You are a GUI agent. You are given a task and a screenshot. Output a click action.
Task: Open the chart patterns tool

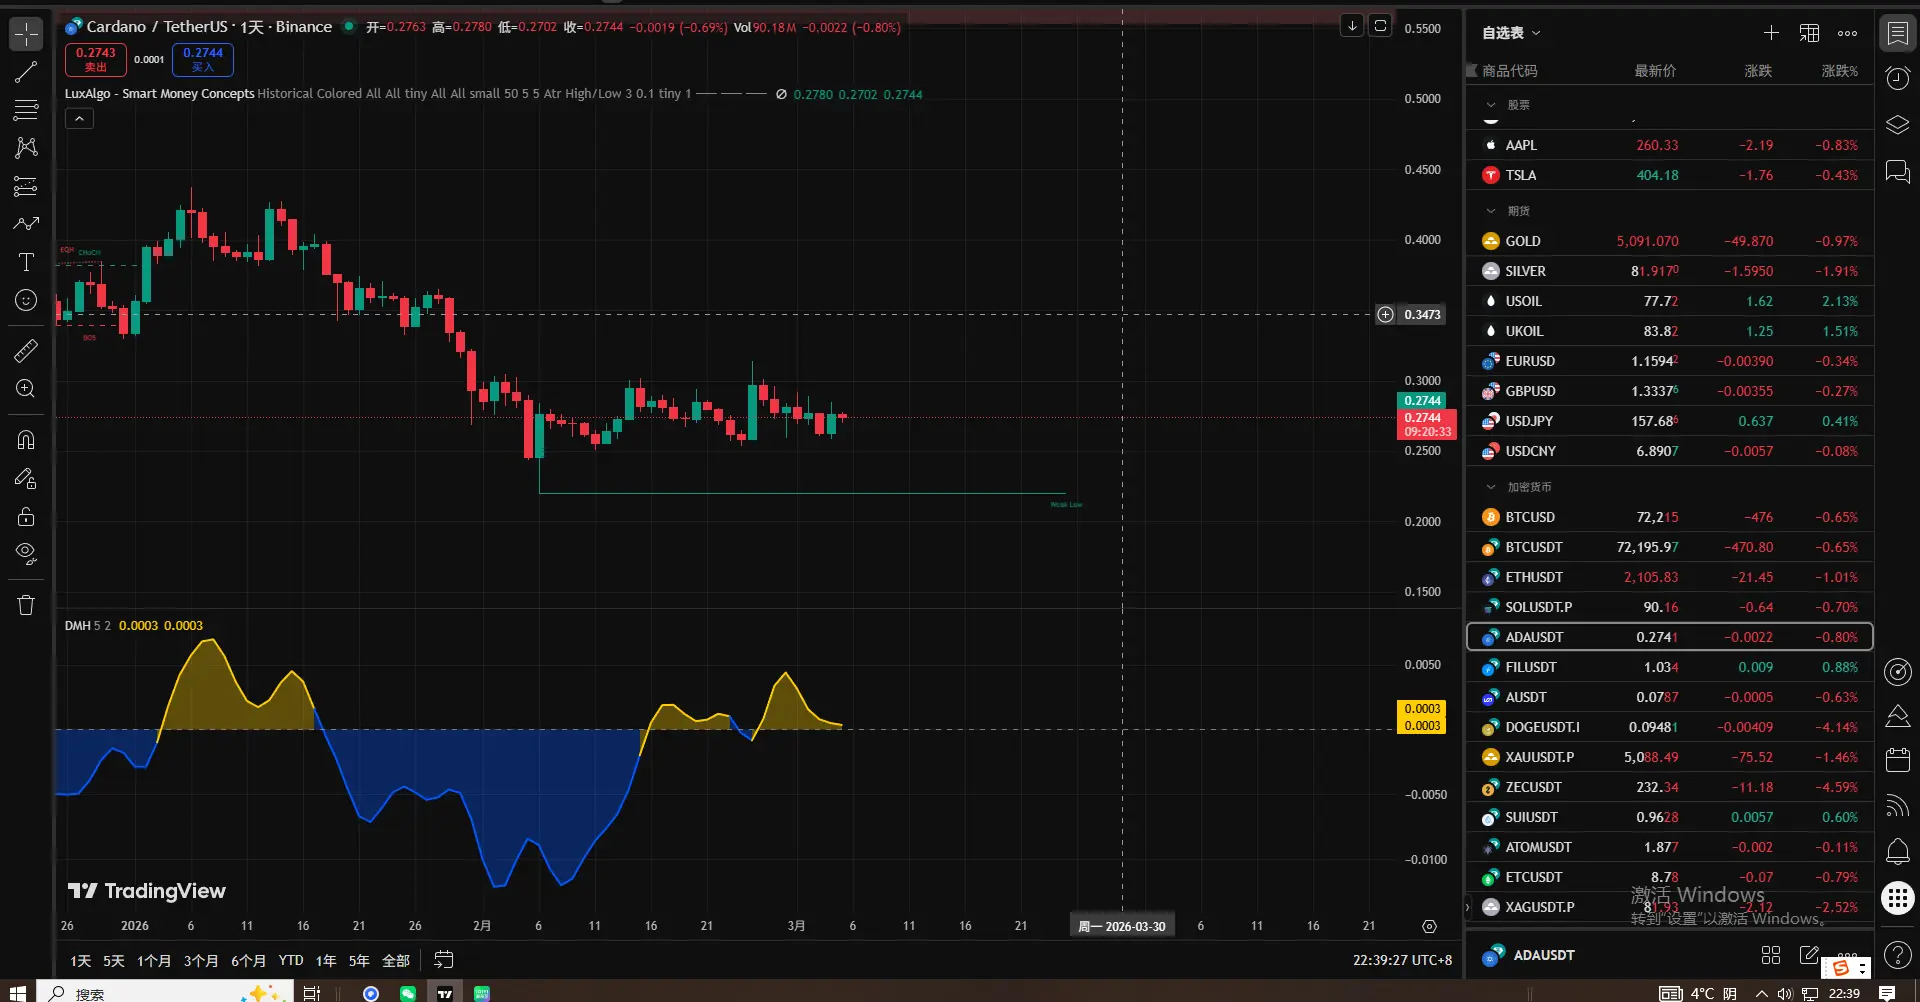tap(26, 148)
